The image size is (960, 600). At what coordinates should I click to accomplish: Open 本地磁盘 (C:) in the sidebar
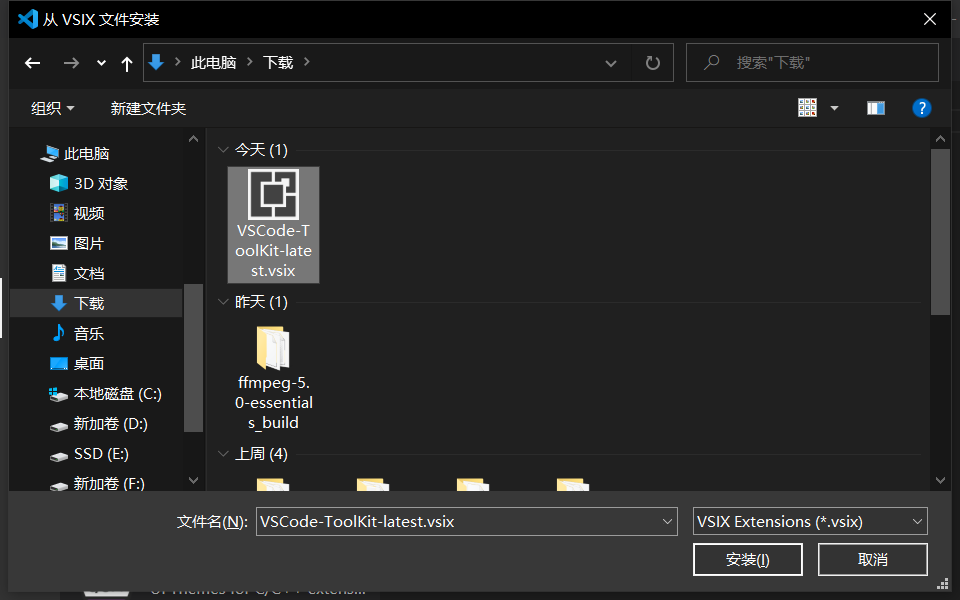pos(118,394)
